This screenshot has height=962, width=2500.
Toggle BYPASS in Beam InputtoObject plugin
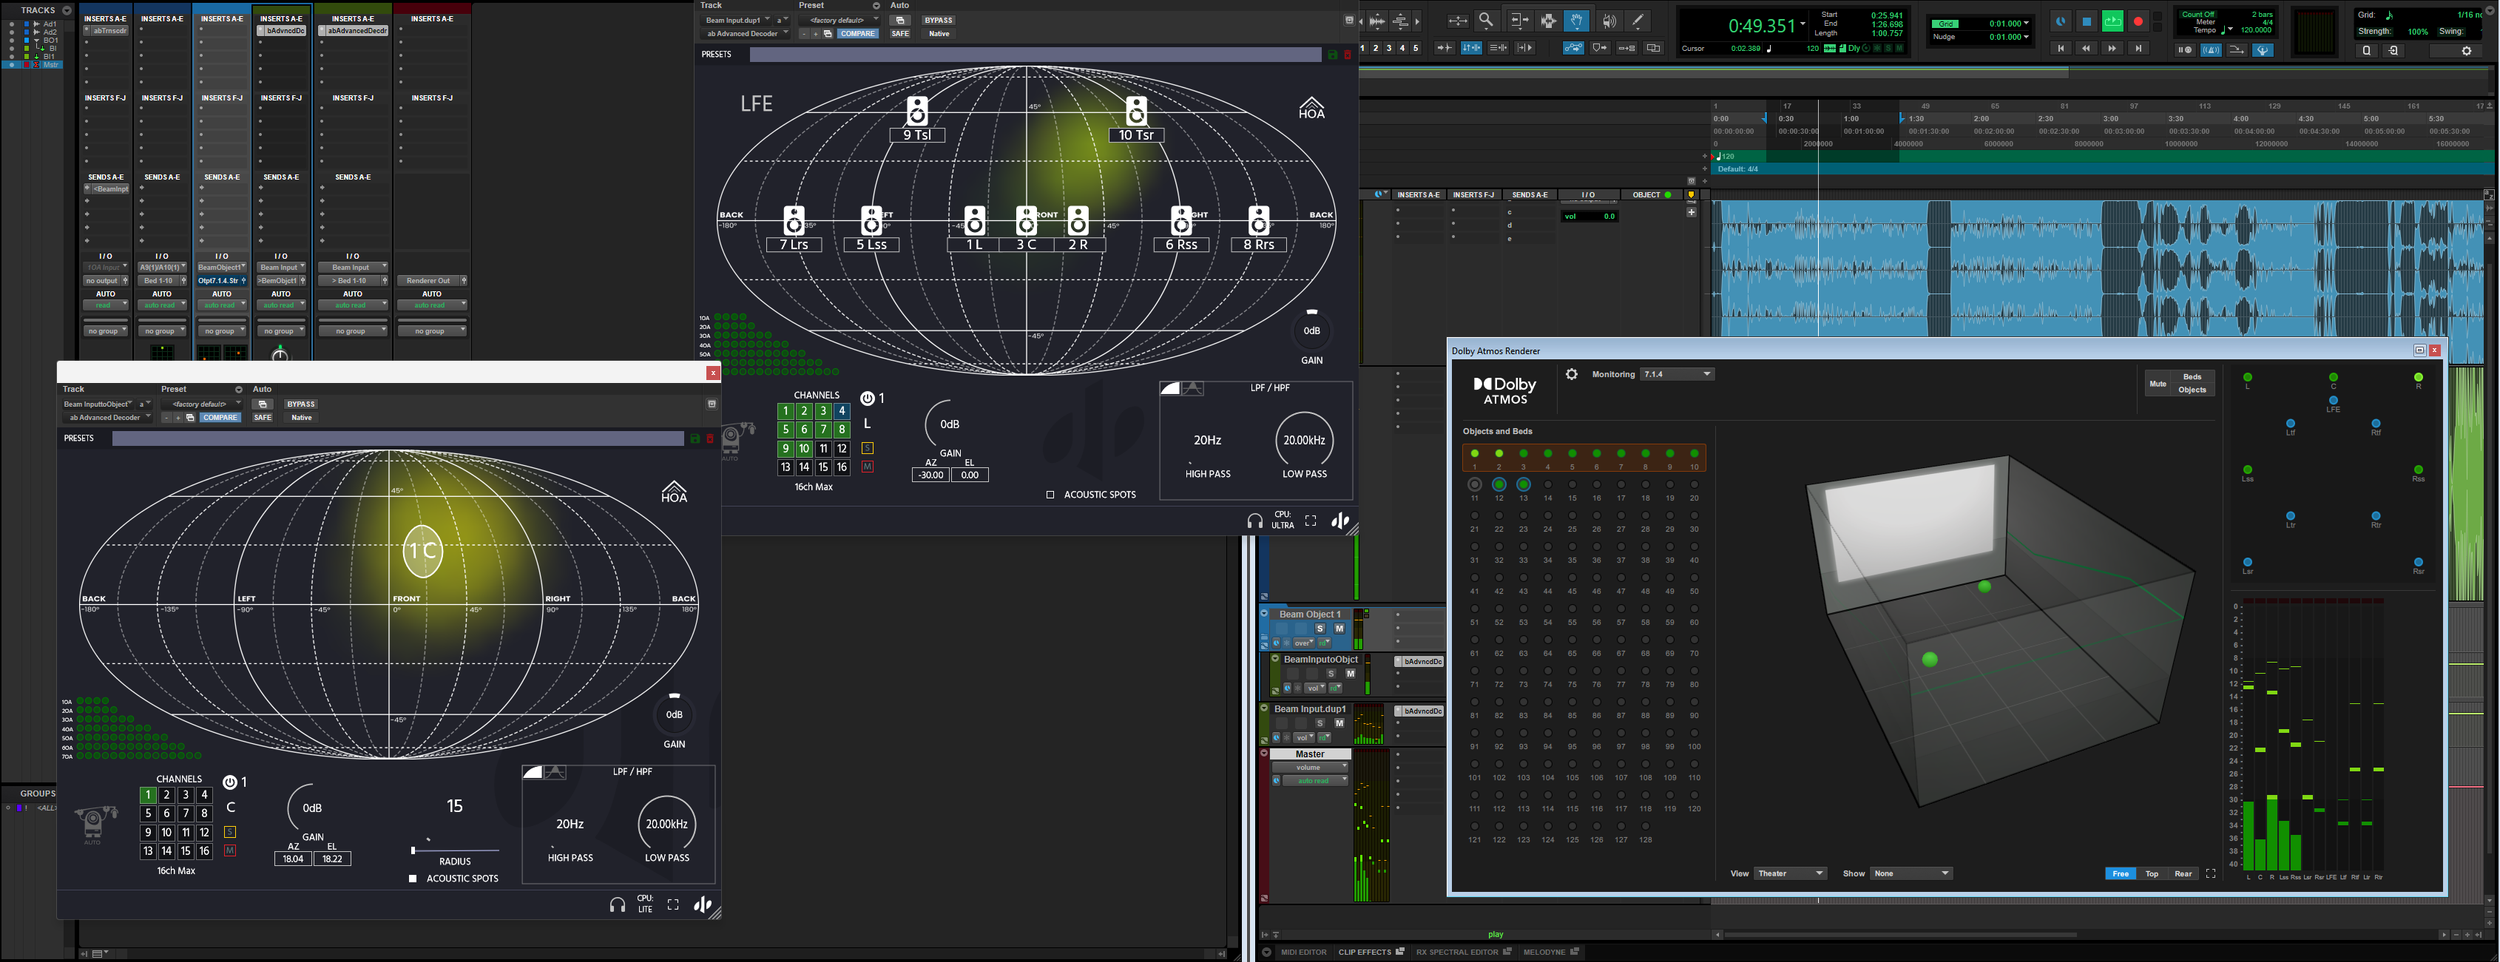coord(301,404)
